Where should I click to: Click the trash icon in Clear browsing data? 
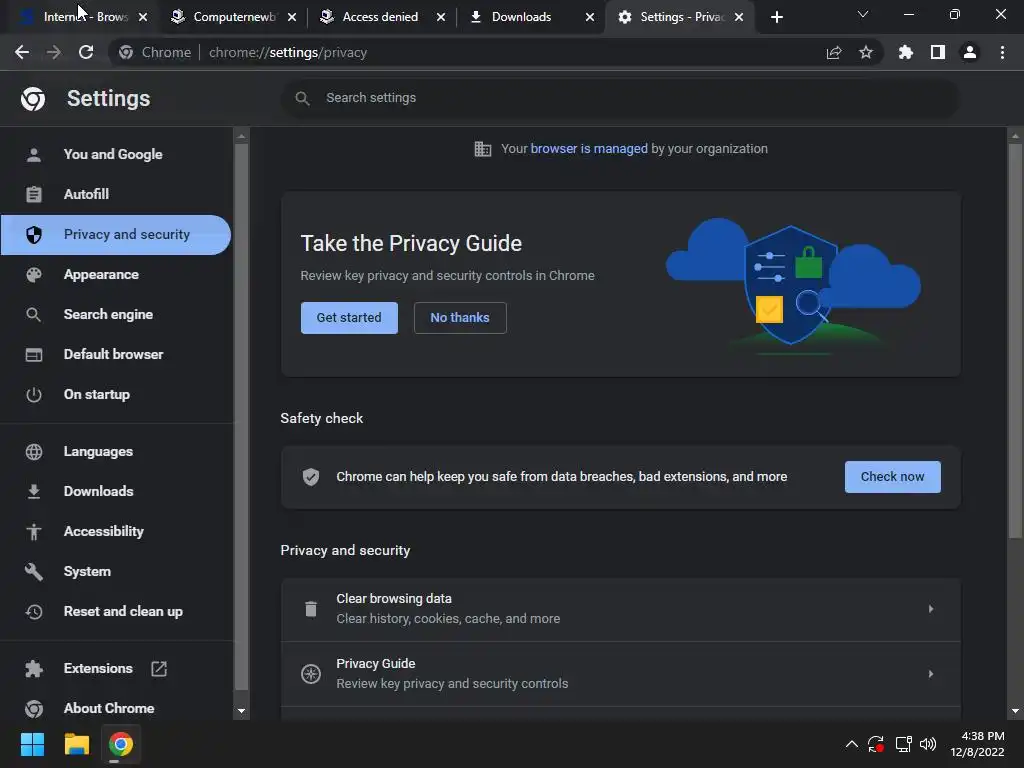click(311, 609)
